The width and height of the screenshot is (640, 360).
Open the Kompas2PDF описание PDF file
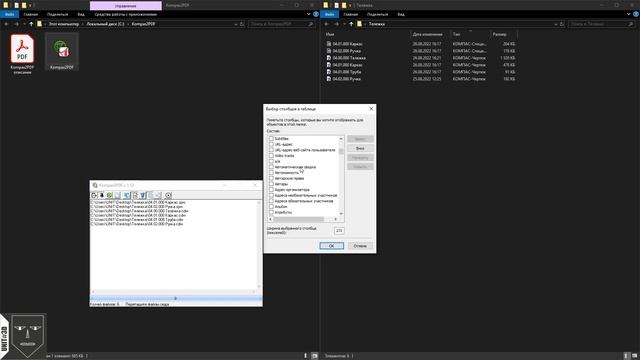(x=22, y=54)
